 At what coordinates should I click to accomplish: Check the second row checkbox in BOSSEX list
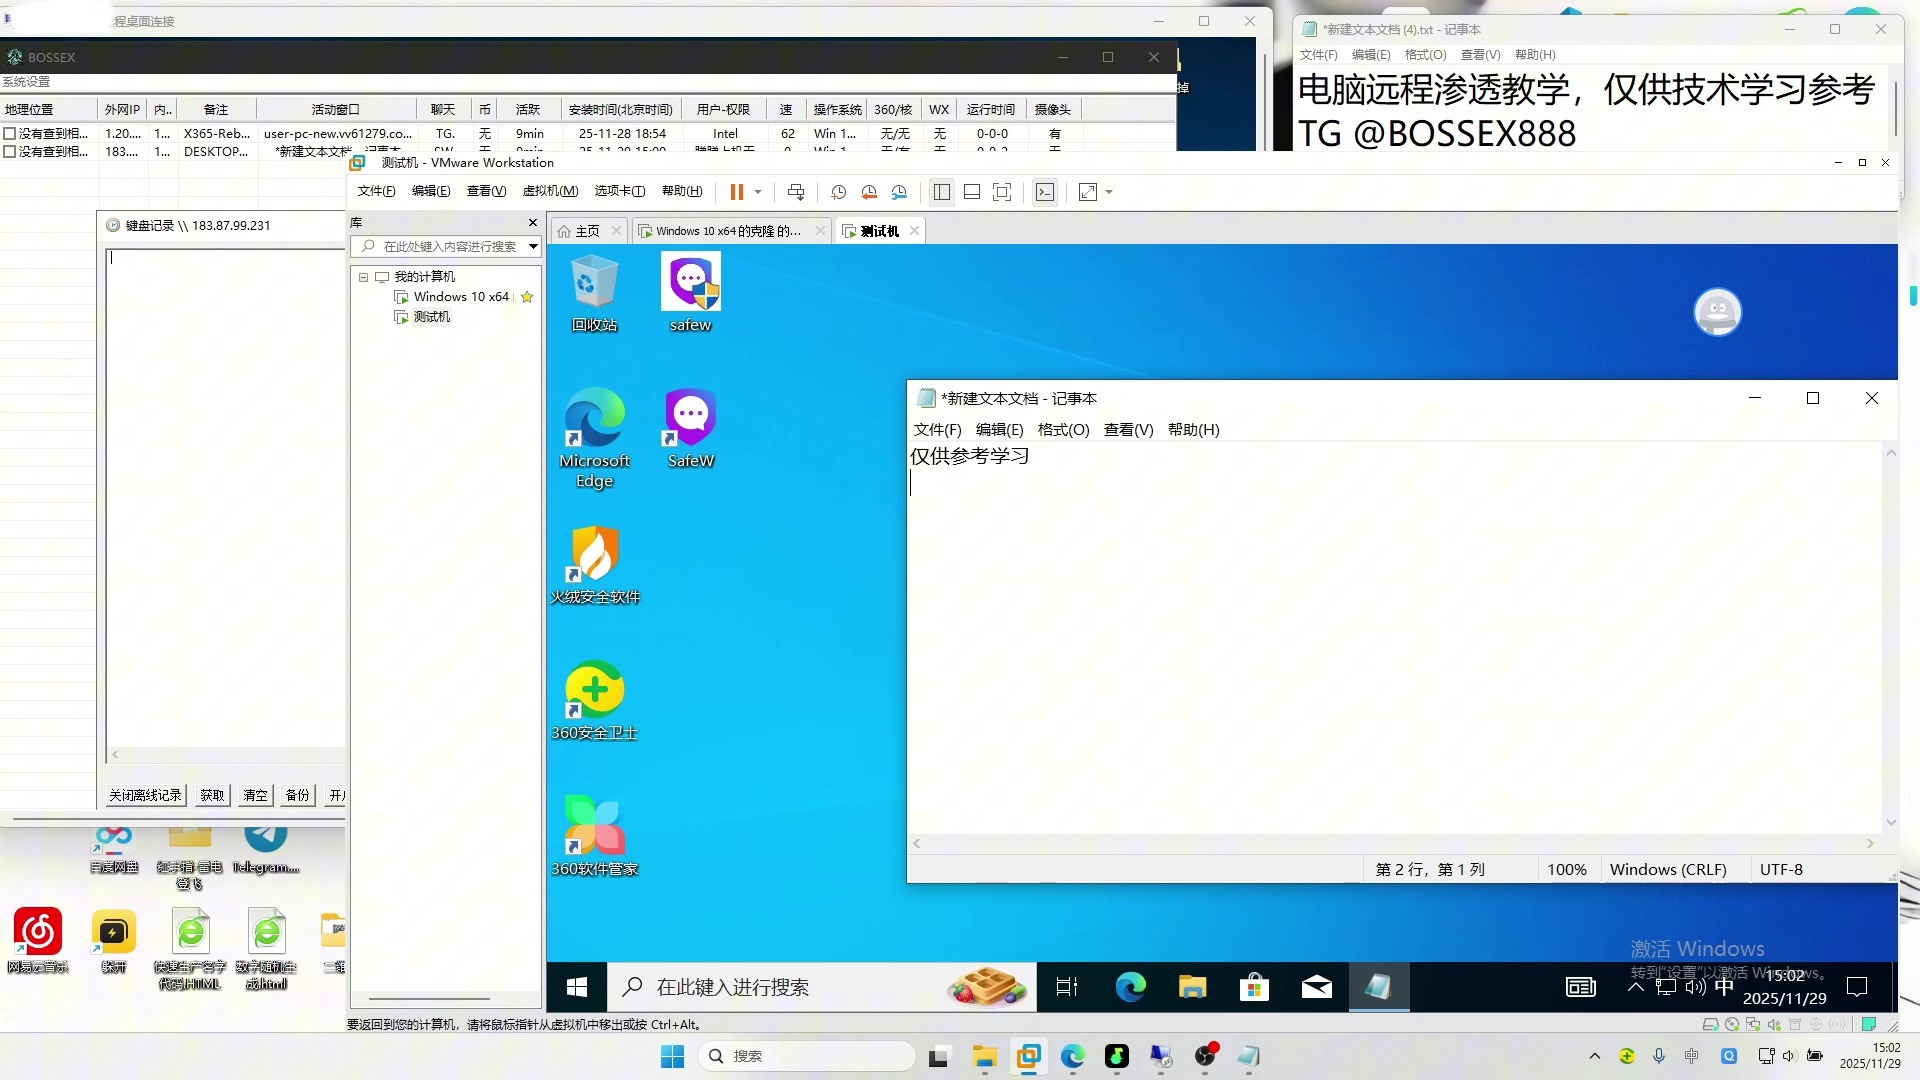[10, 151]
